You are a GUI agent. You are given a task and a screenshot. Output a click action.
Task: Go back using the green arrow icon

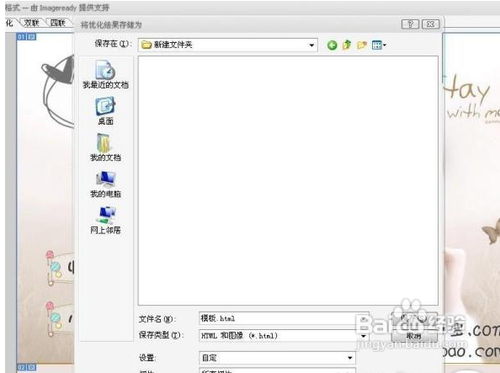click(x=332, y=45)
